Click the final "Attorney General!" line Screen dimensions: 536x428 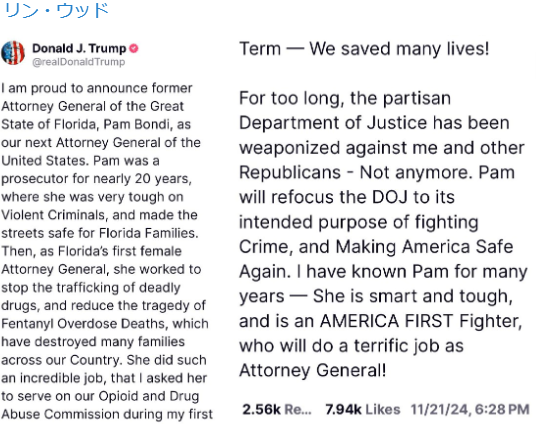(313, 371)
